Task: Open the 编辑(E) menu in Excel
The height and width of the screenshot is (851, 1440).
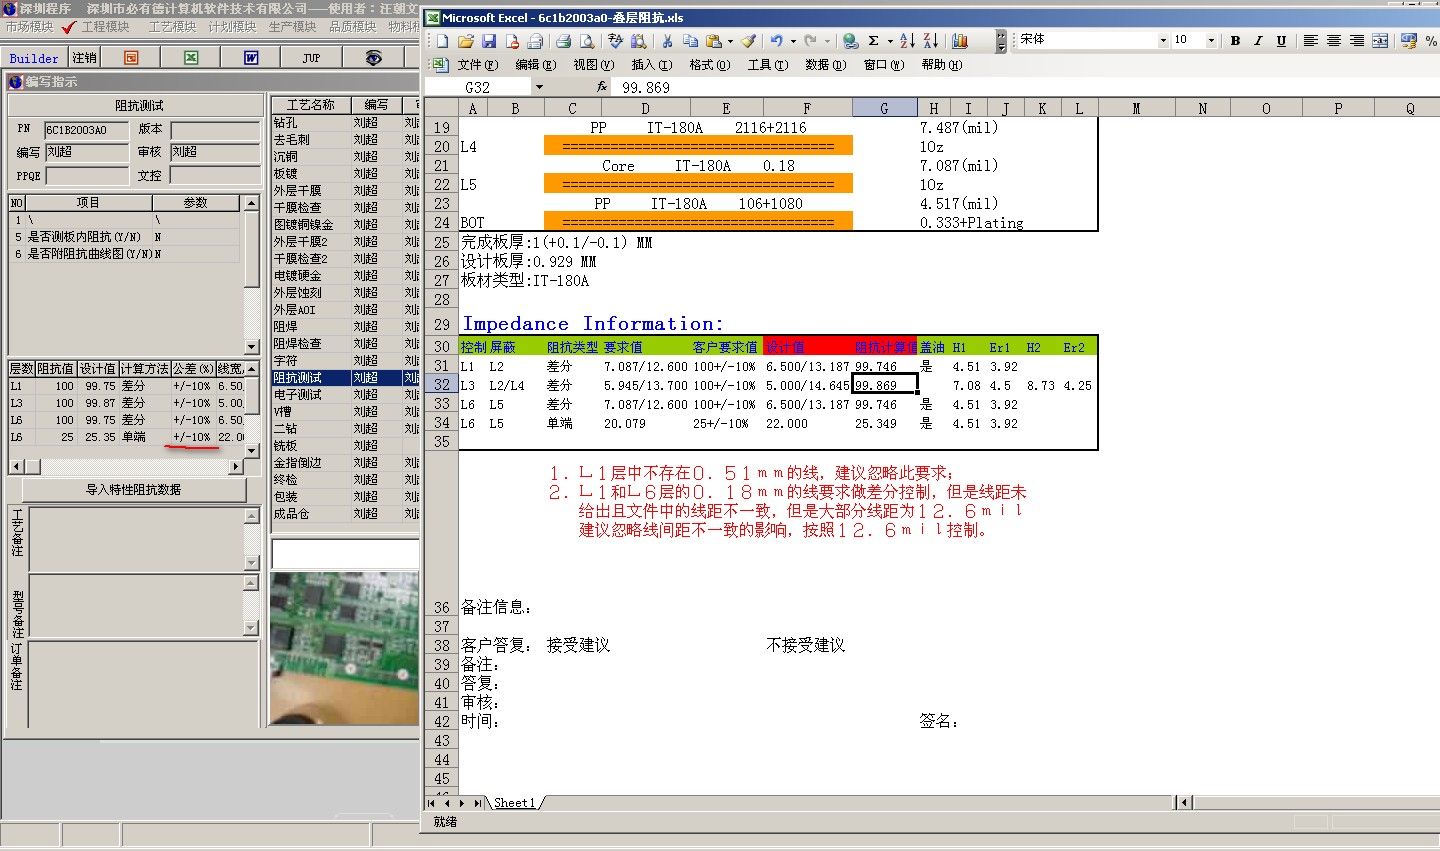Action: (536, 65)
